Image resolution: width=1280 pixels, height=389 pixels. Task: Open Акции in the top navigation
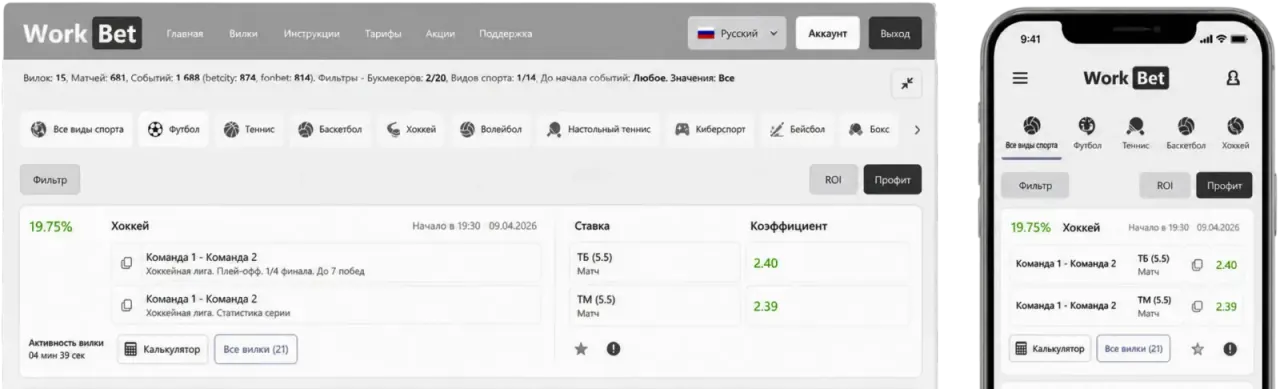pyautogui.click(x=441, y=34)
